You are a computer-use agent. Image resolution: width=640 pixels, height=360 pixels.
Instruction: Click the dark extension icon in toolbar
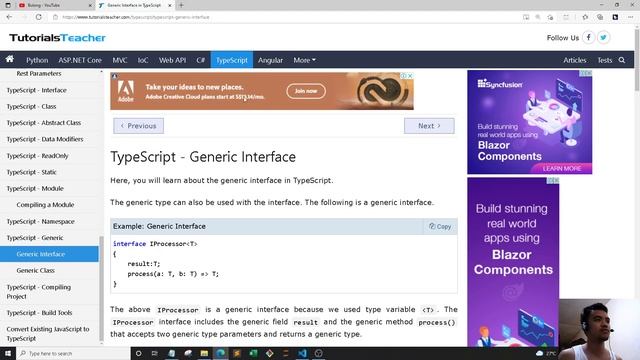point(615,17)
